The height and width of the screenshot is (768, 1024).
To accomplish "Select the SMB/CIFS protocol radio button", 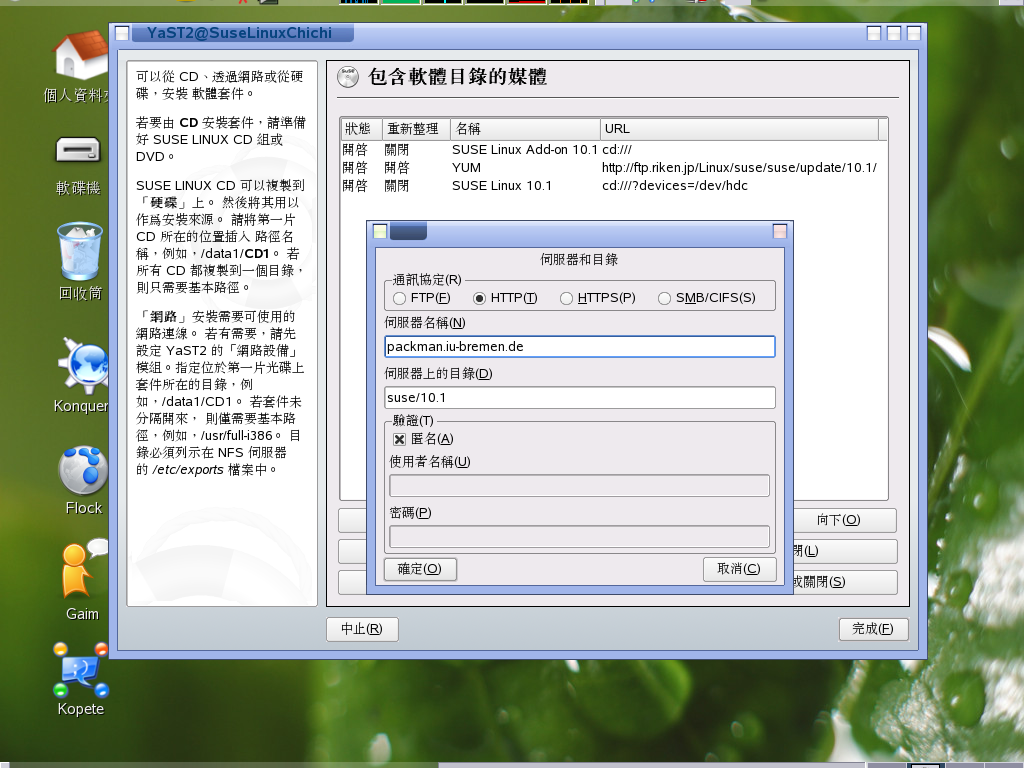I will click(x=664, y=298).
